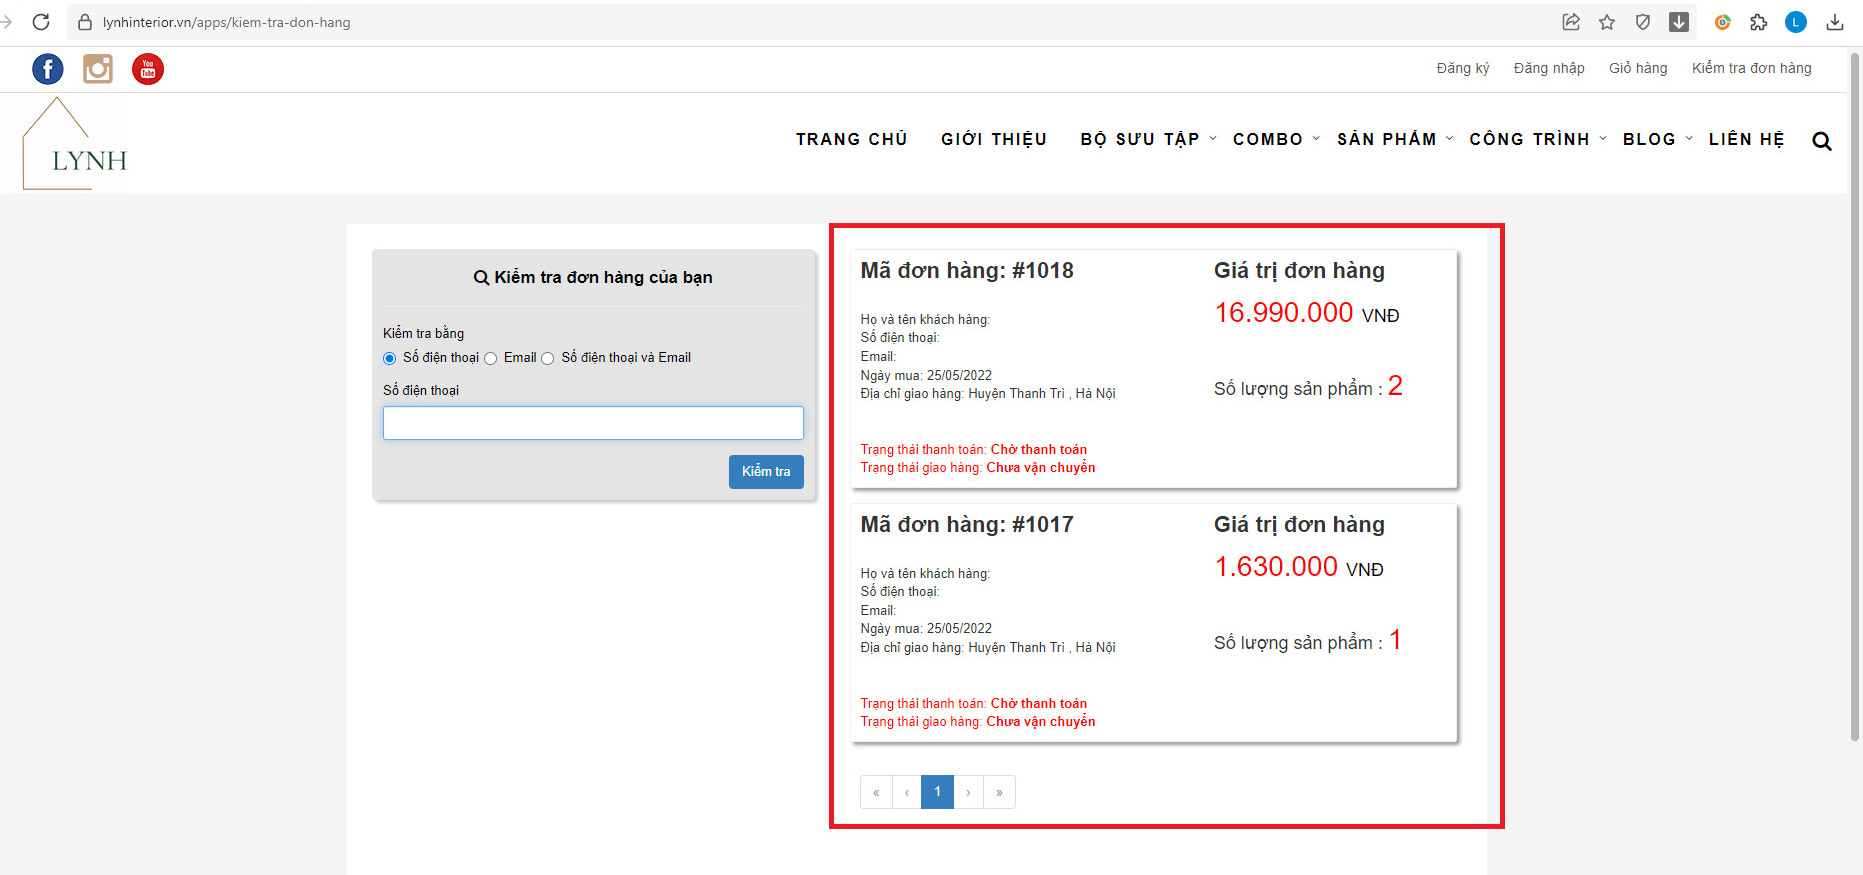Click the download arrow extension icon
The height and width of the screenshot is (875, 1863).
coord(1679,22)
